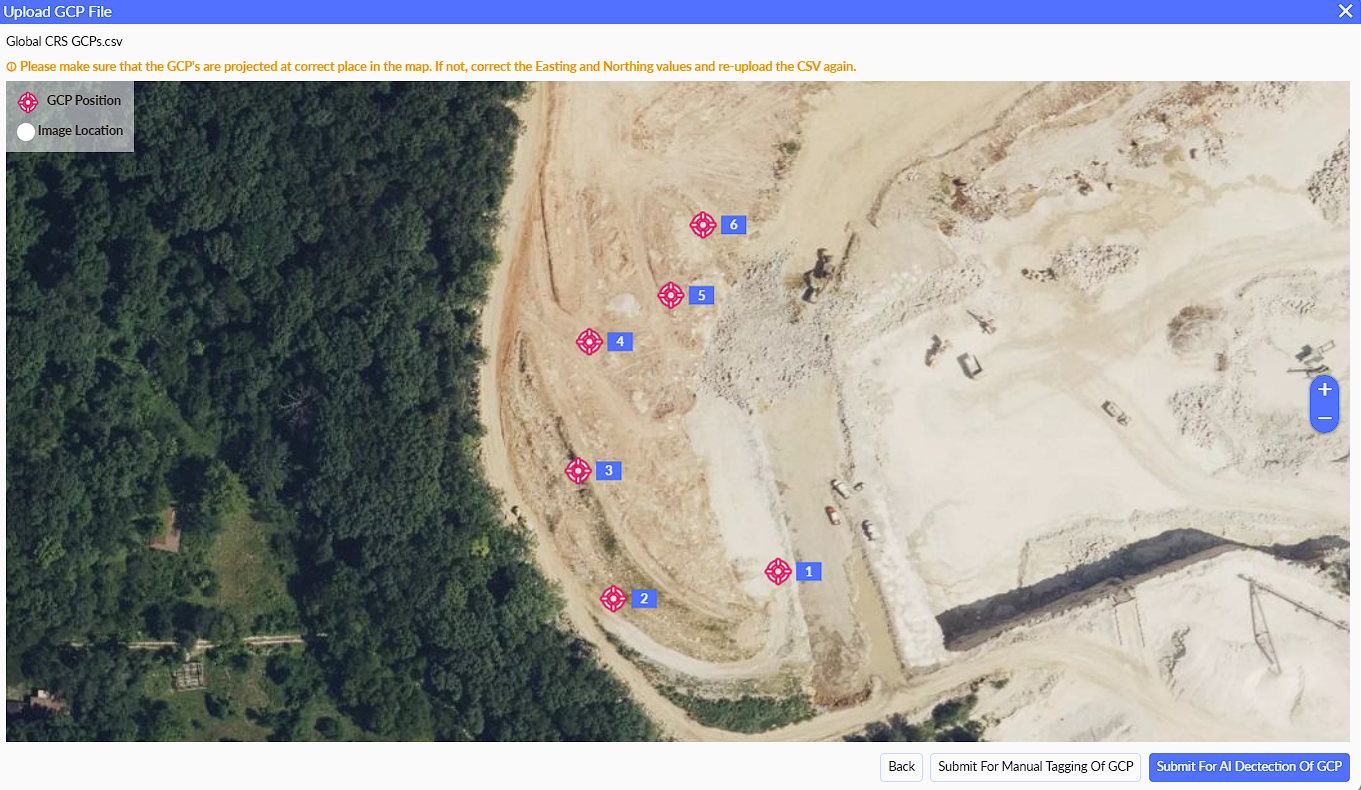Select the GCP 2 target marker
1361x790 pixels.
point(613,598)
